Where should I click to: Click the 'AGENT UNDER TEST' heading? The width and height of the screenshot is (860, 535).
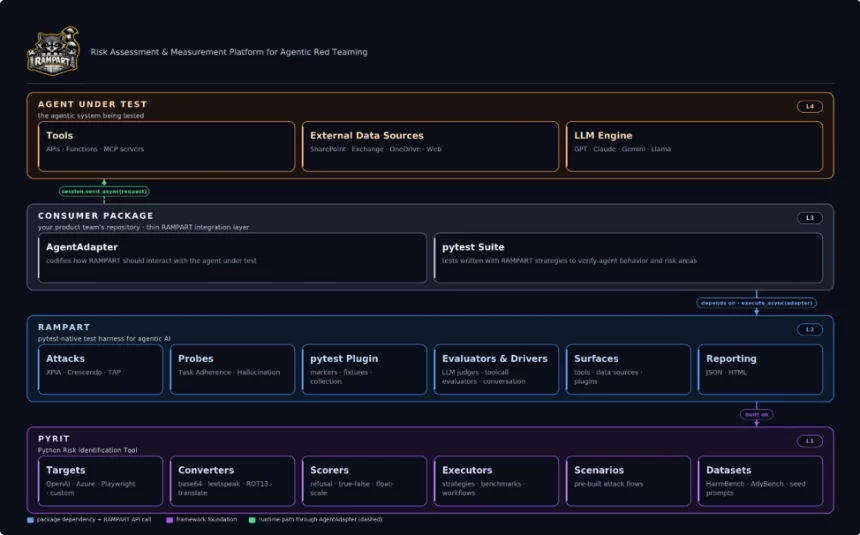(92, 104)
